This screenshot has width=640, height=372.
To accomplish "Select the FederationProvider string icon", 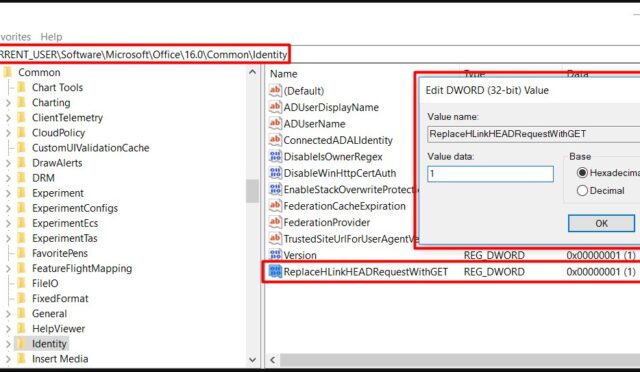I will pos(275,222).
